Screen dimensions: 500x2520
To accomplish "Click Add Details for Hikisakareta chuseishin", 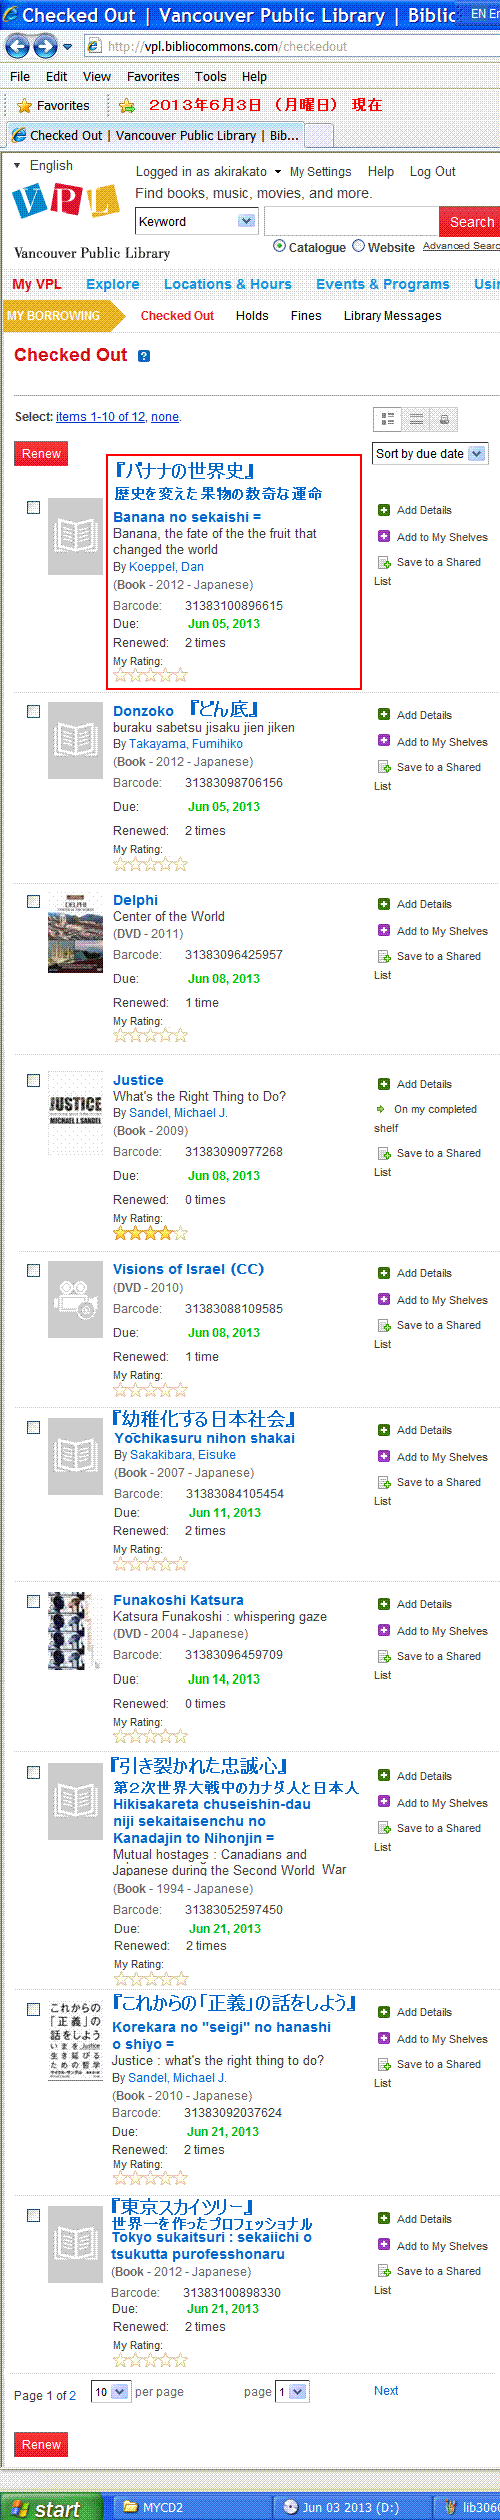I will click(415, 1776).
